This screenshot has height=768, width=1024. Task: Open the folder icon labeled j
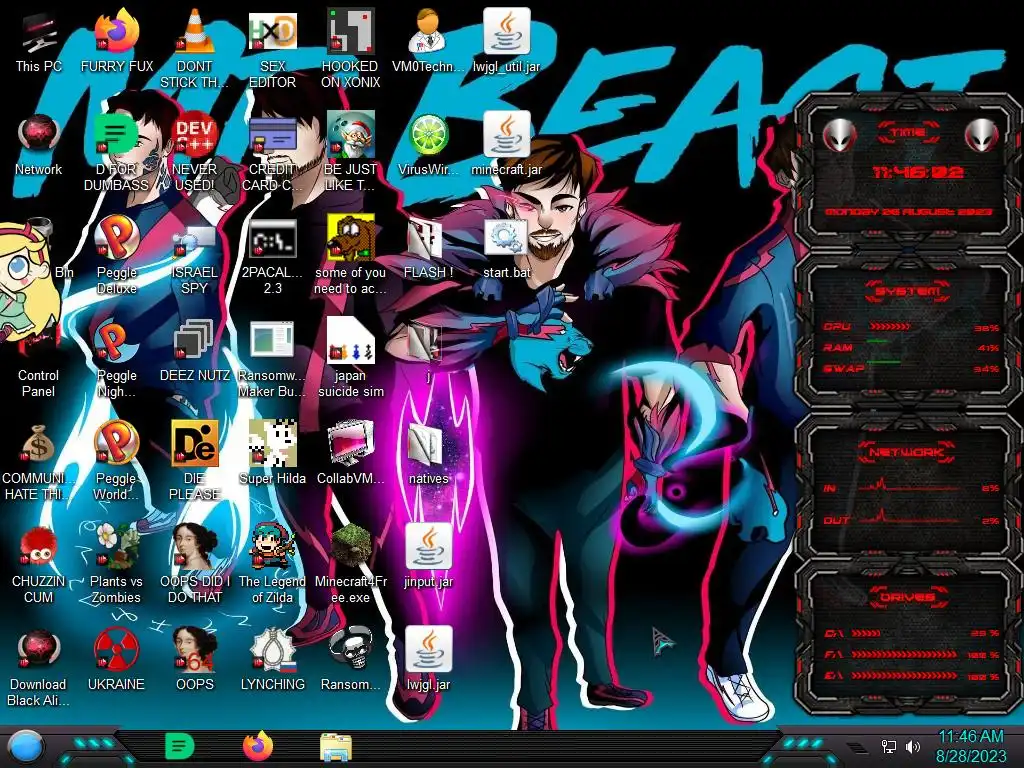[x=428, y=350]
